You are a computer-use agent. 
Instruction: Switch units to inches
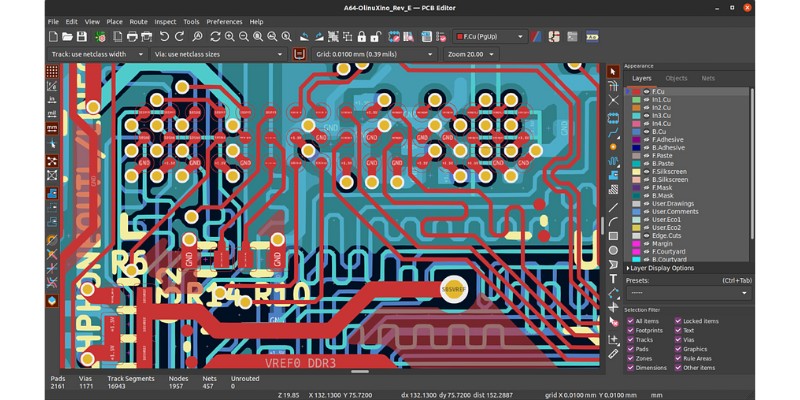point(52,100)
